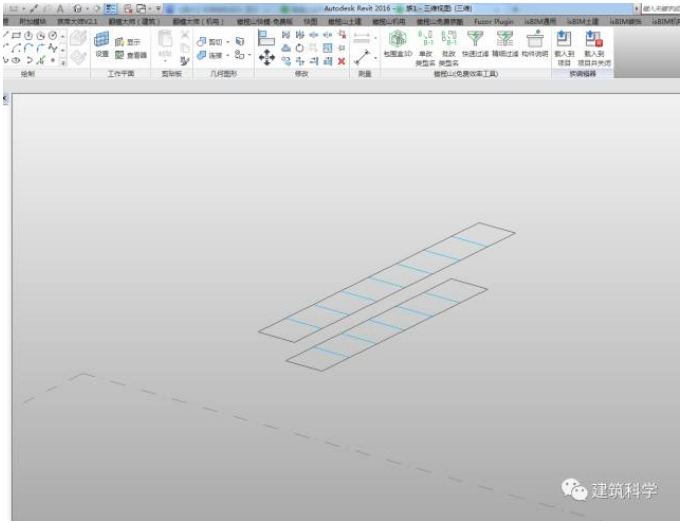Image resolution: width=685 pixels, height=523 pixels.
Task: Click the Cut geometry tool
Action: point(210,42)
